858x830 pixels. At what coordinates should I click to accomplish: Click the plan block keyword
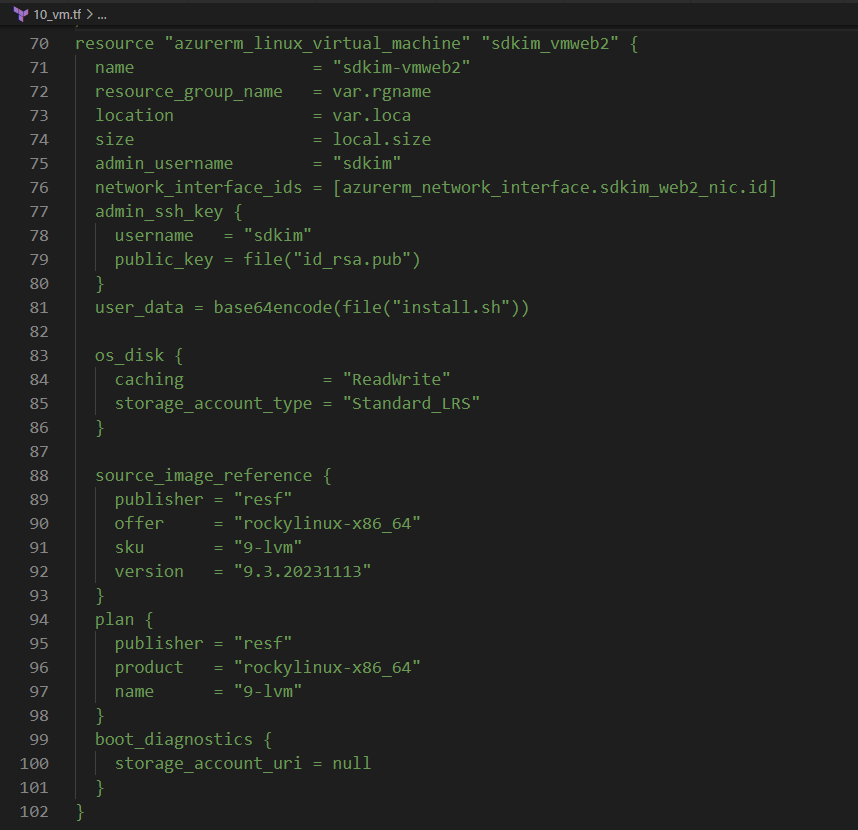point(115,620)
